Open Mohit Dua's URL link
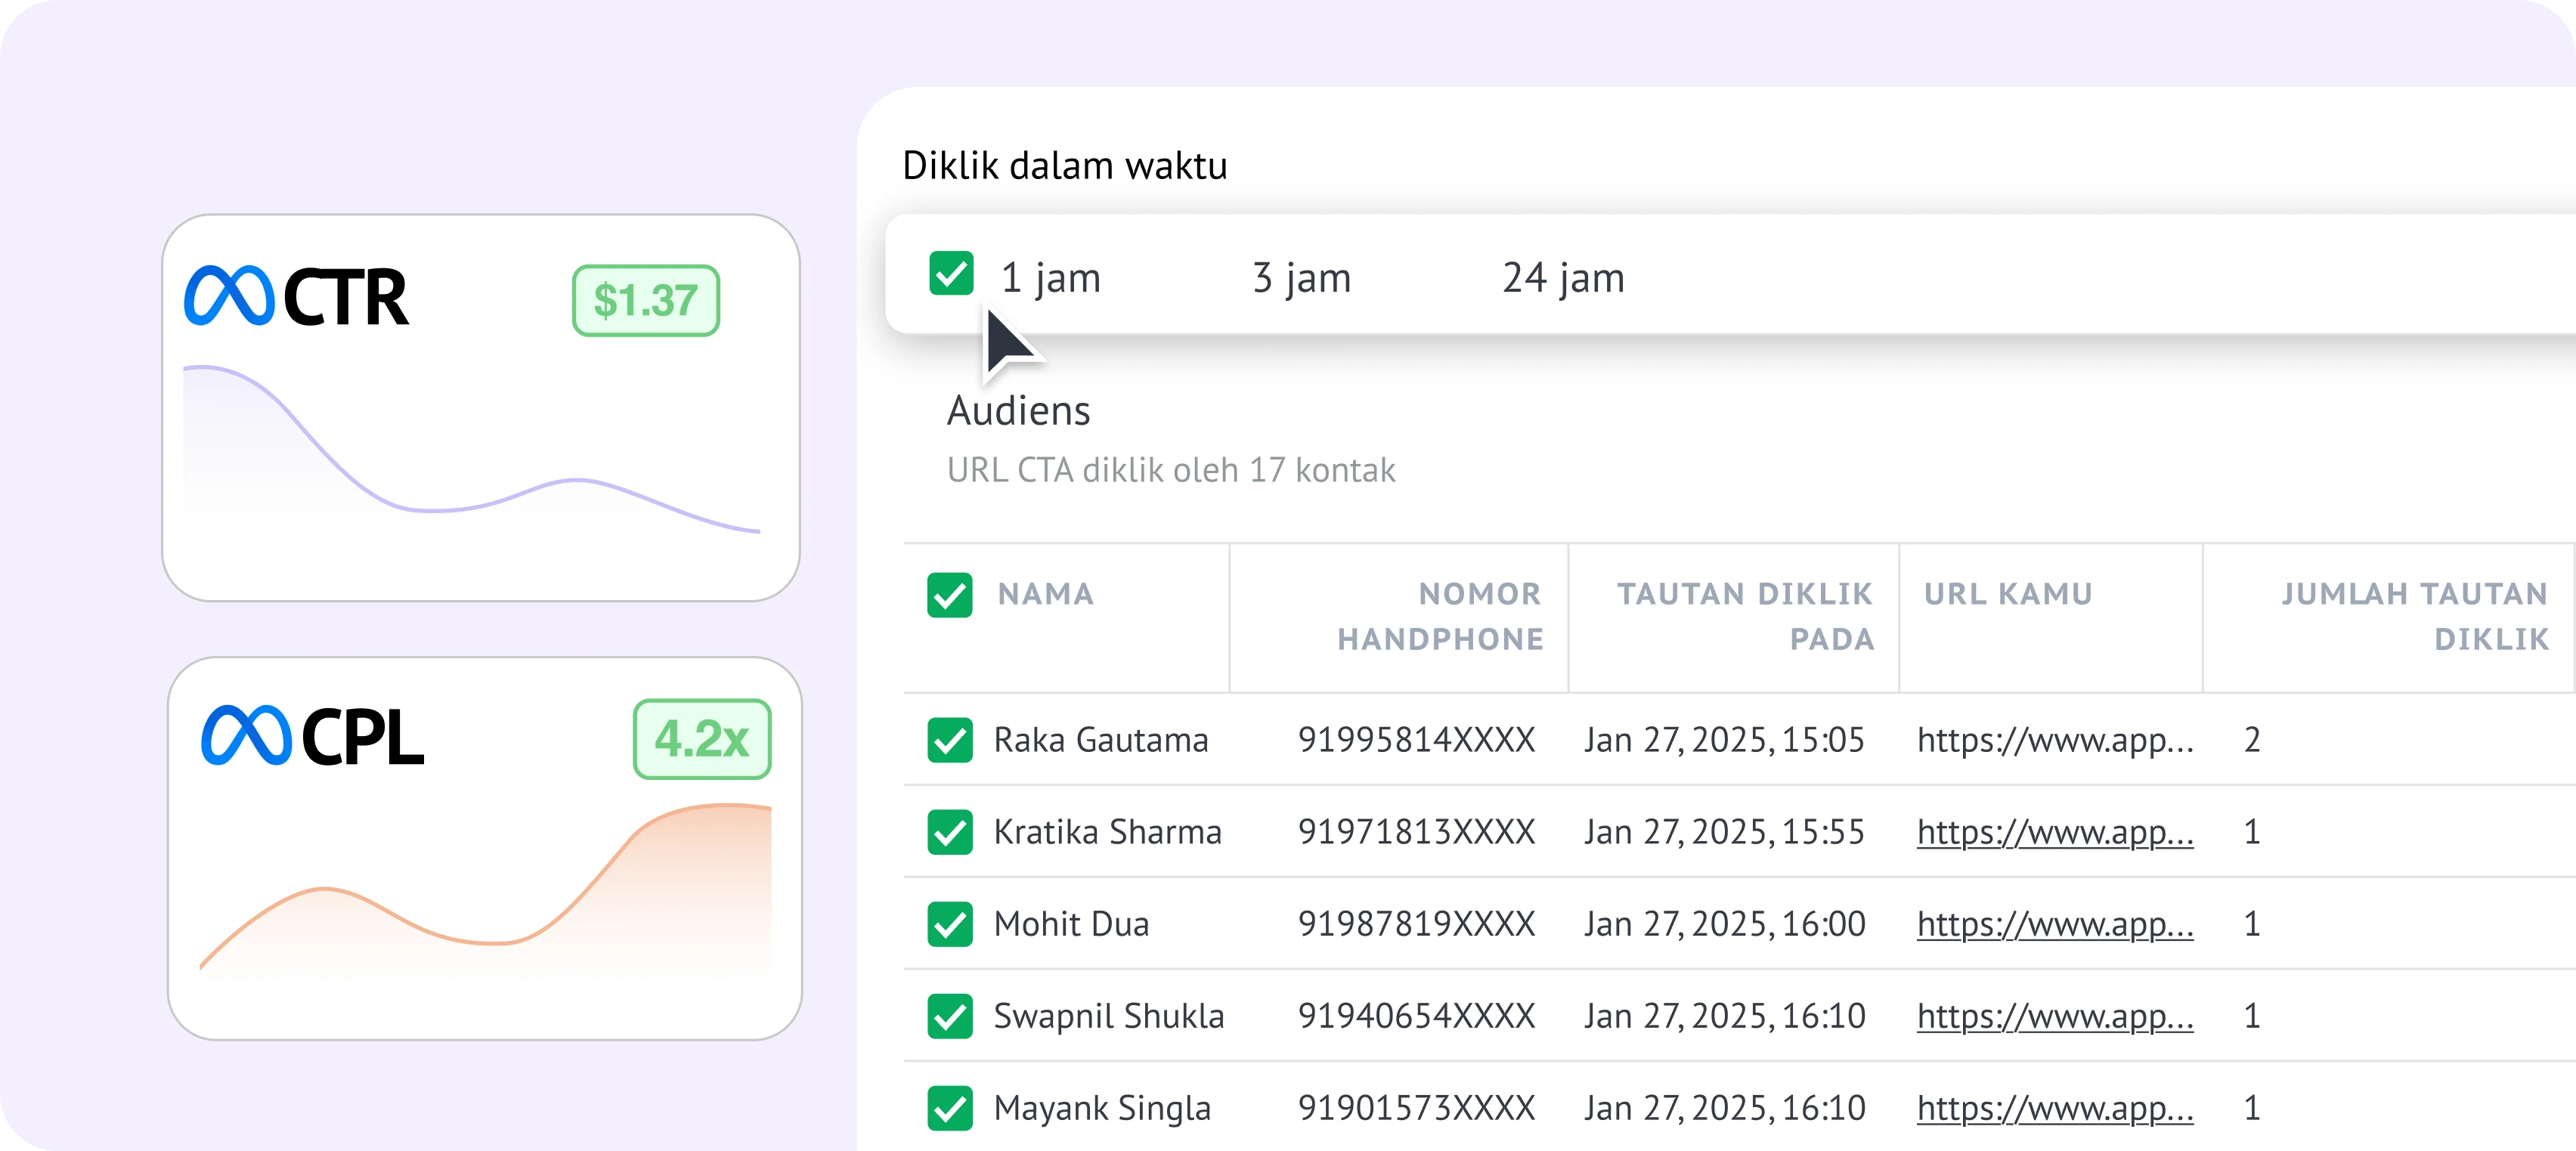This screenshot has width=2576, height=1151. tap(2054, 924)
